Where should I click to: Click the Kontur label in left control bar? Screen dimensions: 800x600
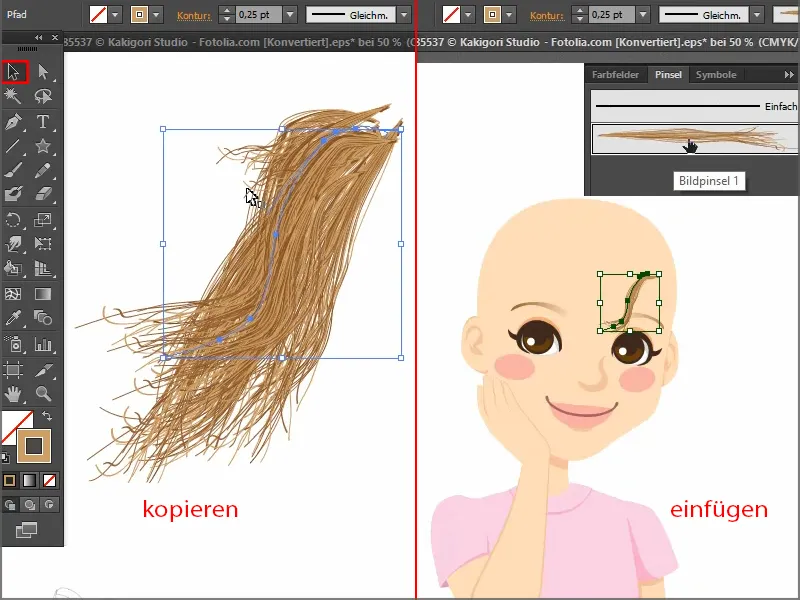(194, 16)
